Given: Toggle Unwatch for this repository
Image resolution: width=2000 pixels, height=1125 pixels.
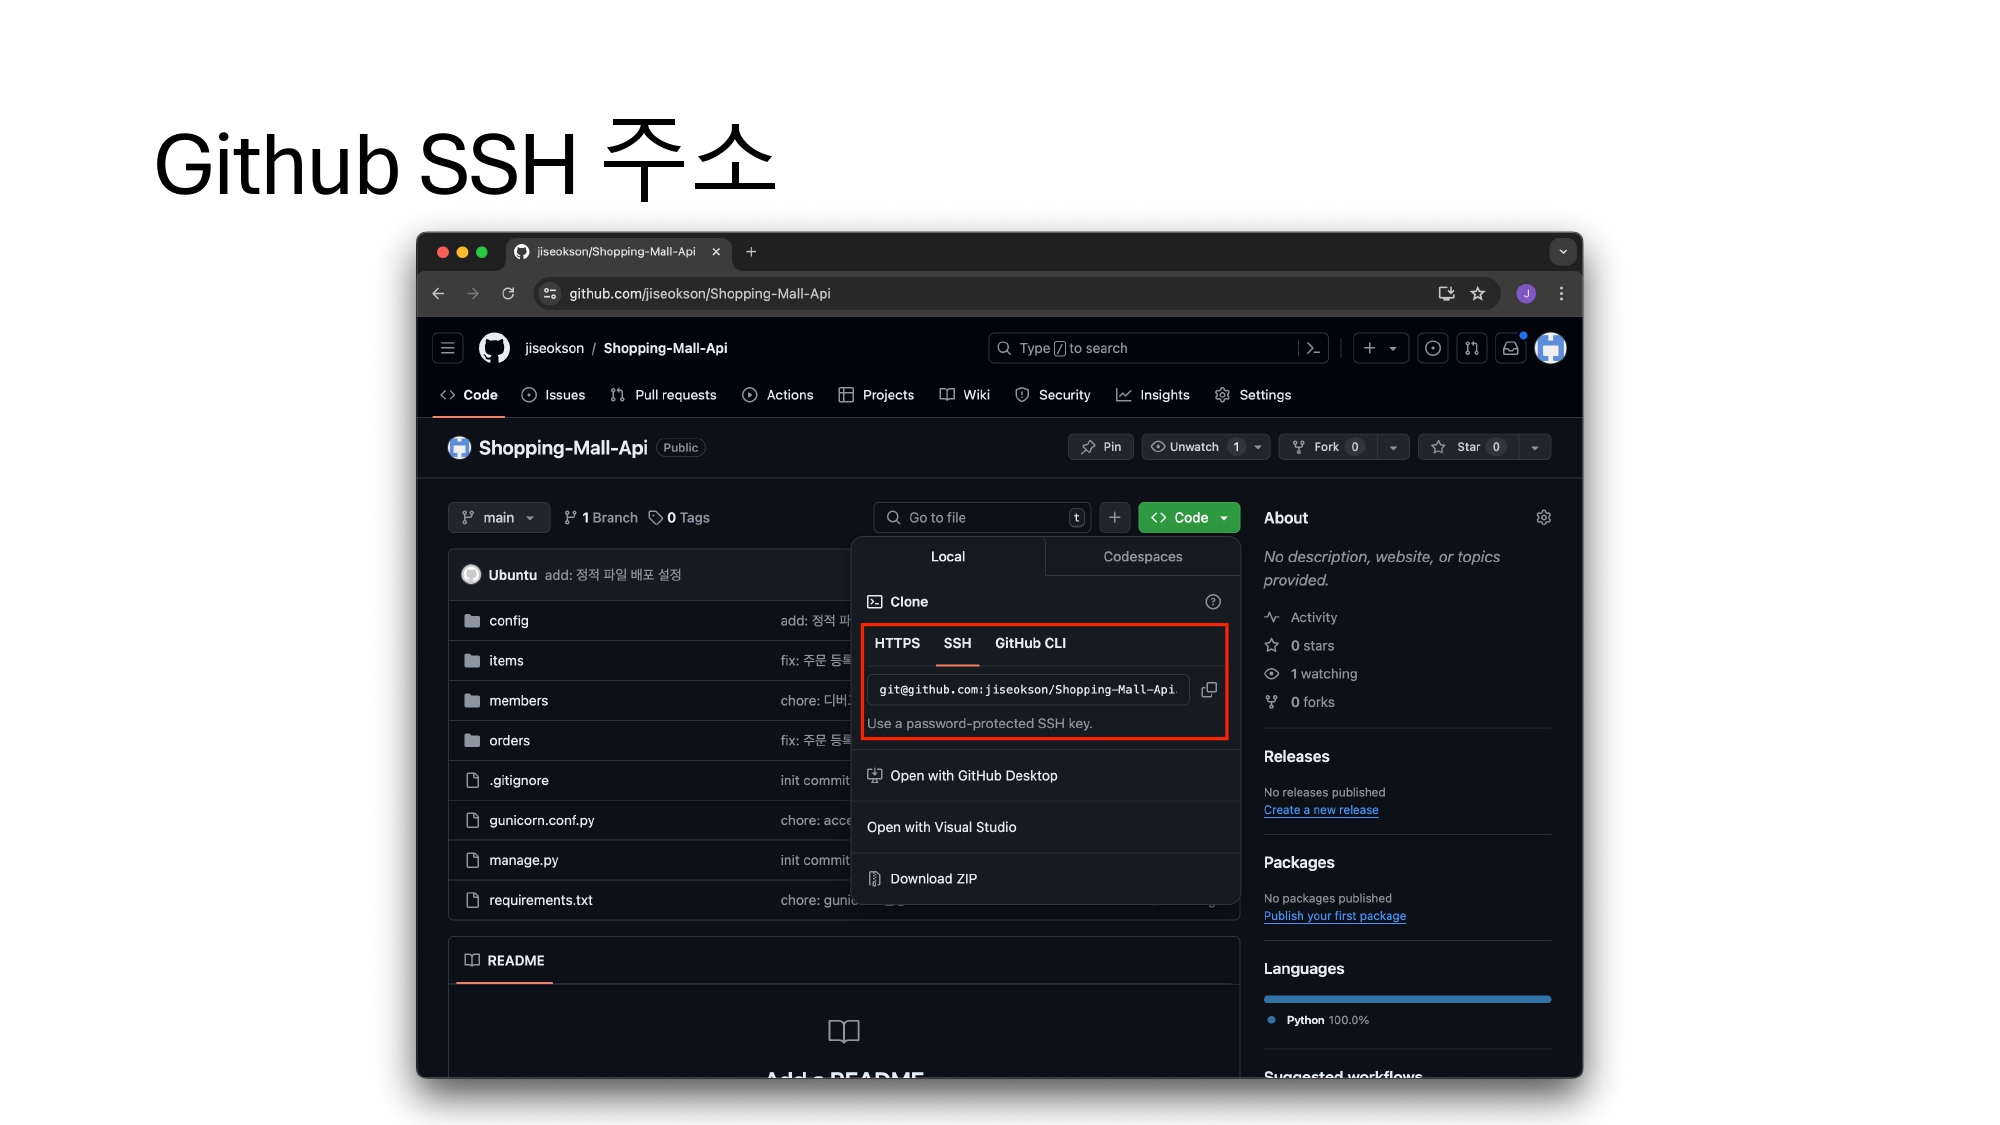Looking at the screenshot, I should pos(1194,447).
